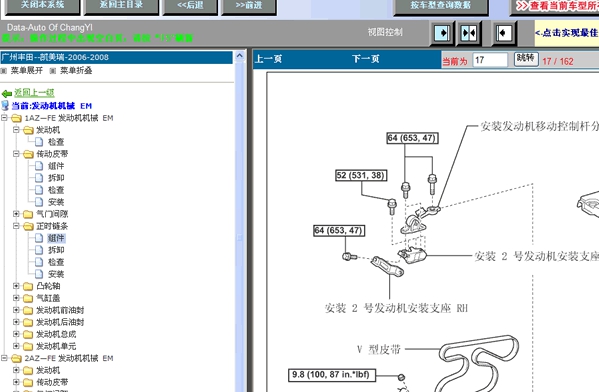Expand the 发动机 folder under 2AZ-FE
The width and height of the screenshot is (599, 392).
[16, 370]
